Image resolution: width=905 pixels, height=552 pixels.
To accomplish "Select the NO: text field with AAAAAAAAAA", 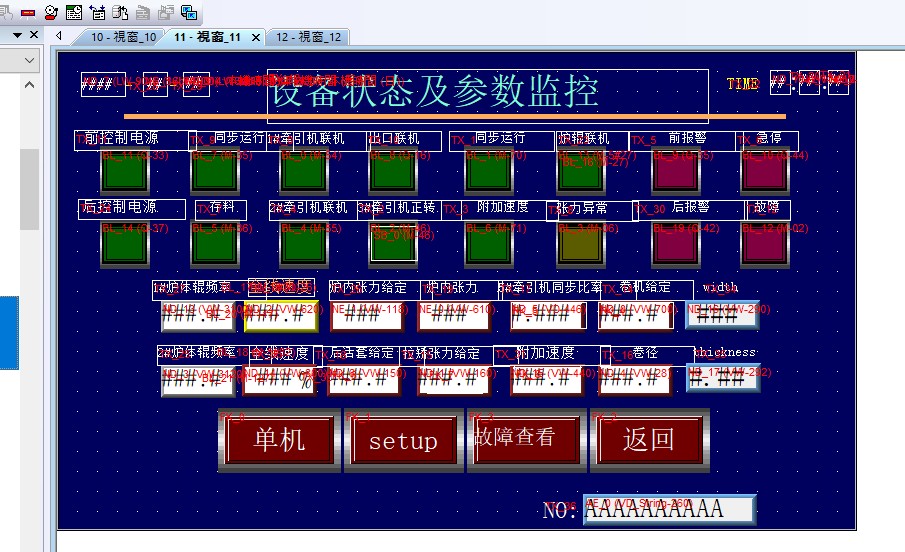I will (668, 510).
